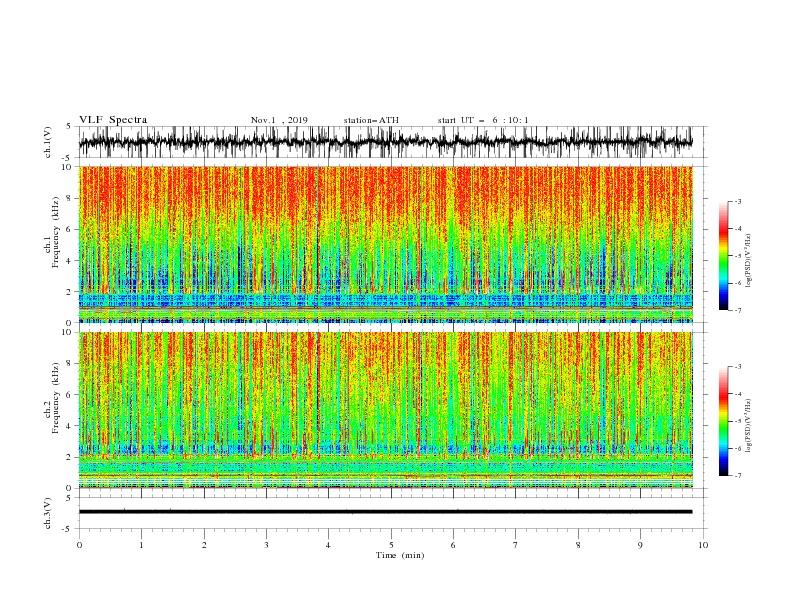This screenshot has height=612, width=792.
Task: Click the ch.2 spectrogram panel
Action: (386, 410)
